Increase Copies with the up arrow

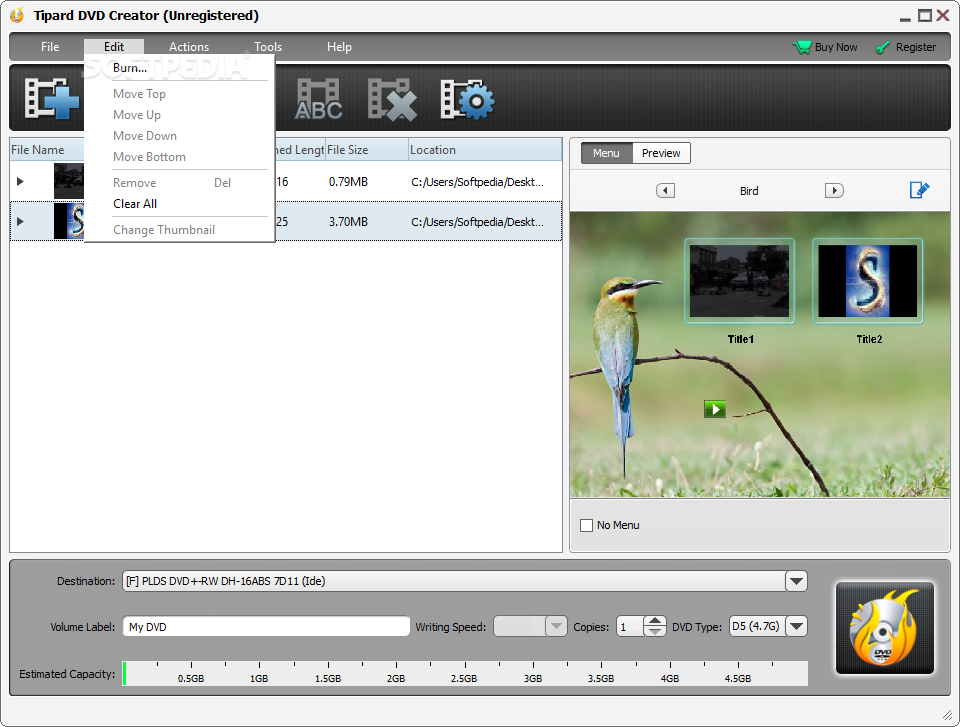click(x=655, y=621)
